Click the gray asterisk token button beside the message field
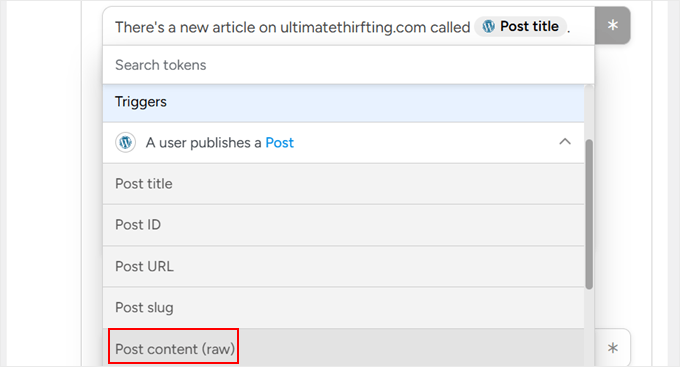680x367 pixels. coord(612,25)
